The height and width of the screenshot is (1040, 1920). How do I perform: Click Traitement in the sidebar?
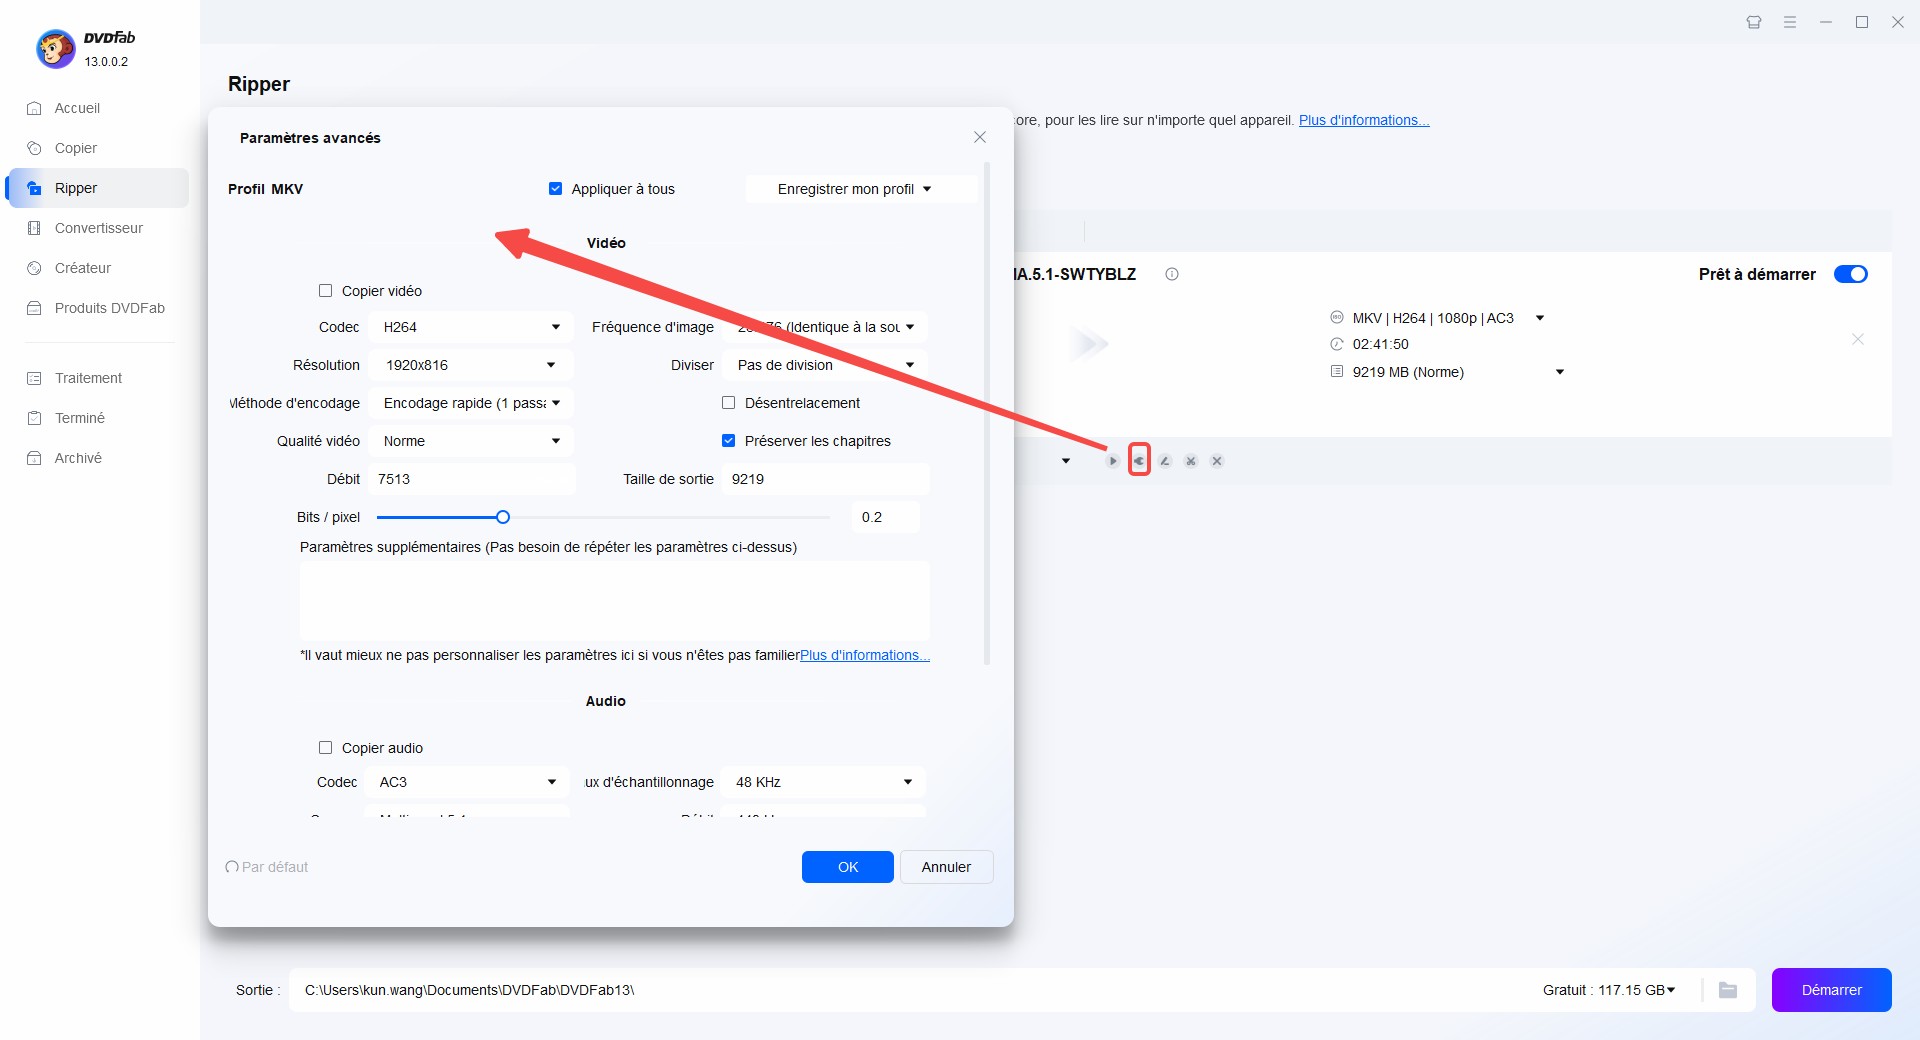point(88,378)
